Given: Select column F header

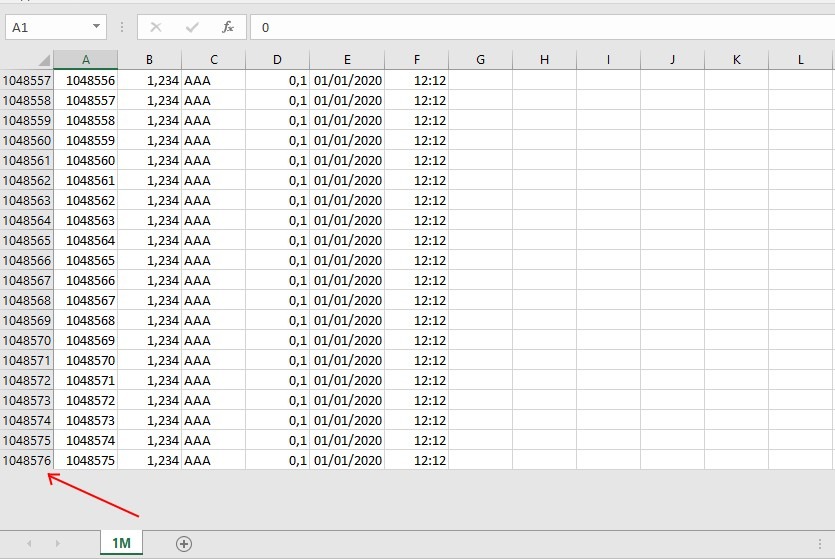Looking at the screenshot, I should point(416,60).
